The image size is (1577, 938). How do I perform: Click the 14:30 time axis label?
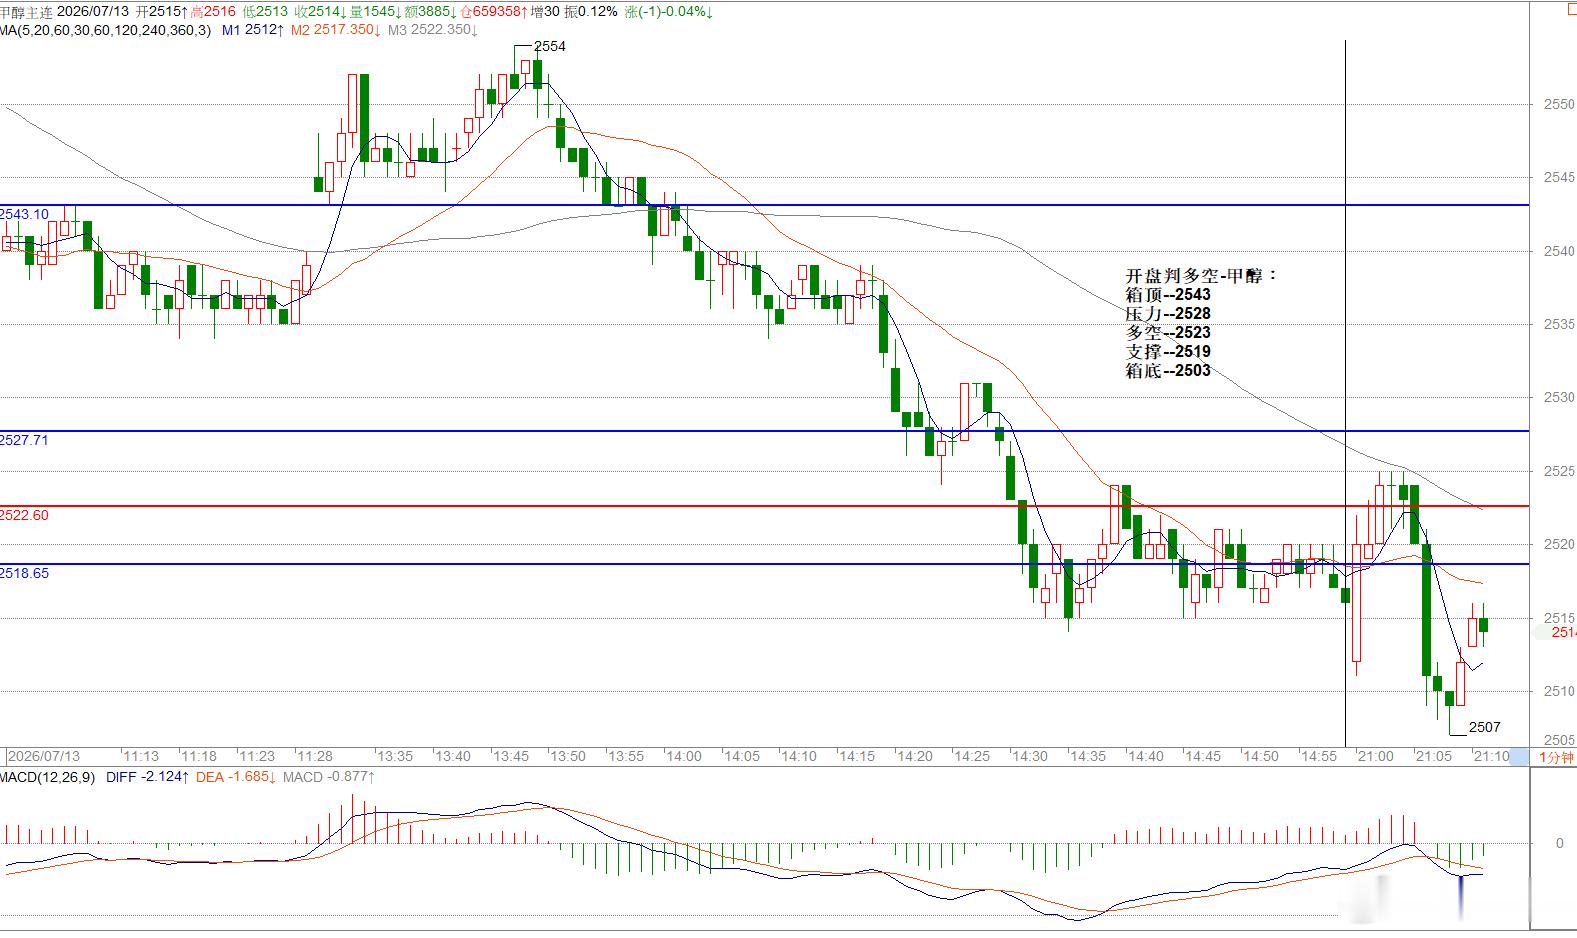tap(1030, 756)
